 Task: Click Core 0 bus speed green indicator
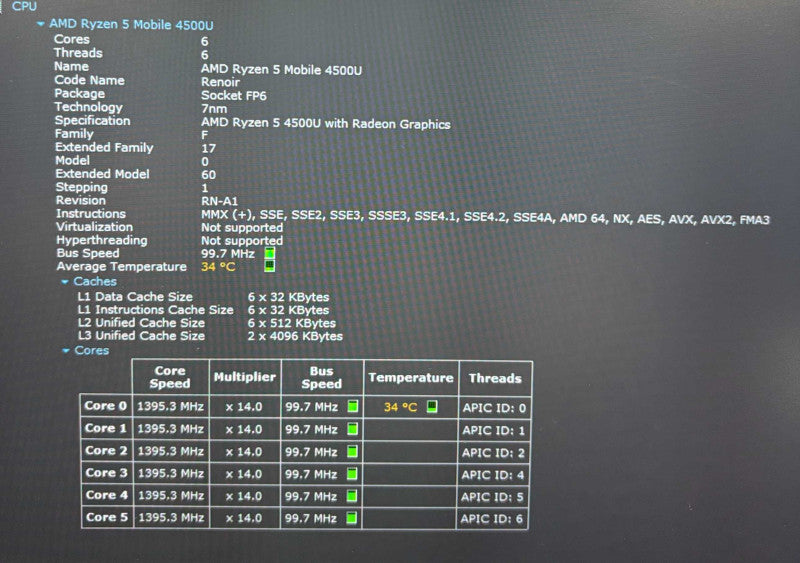point(353,406)
